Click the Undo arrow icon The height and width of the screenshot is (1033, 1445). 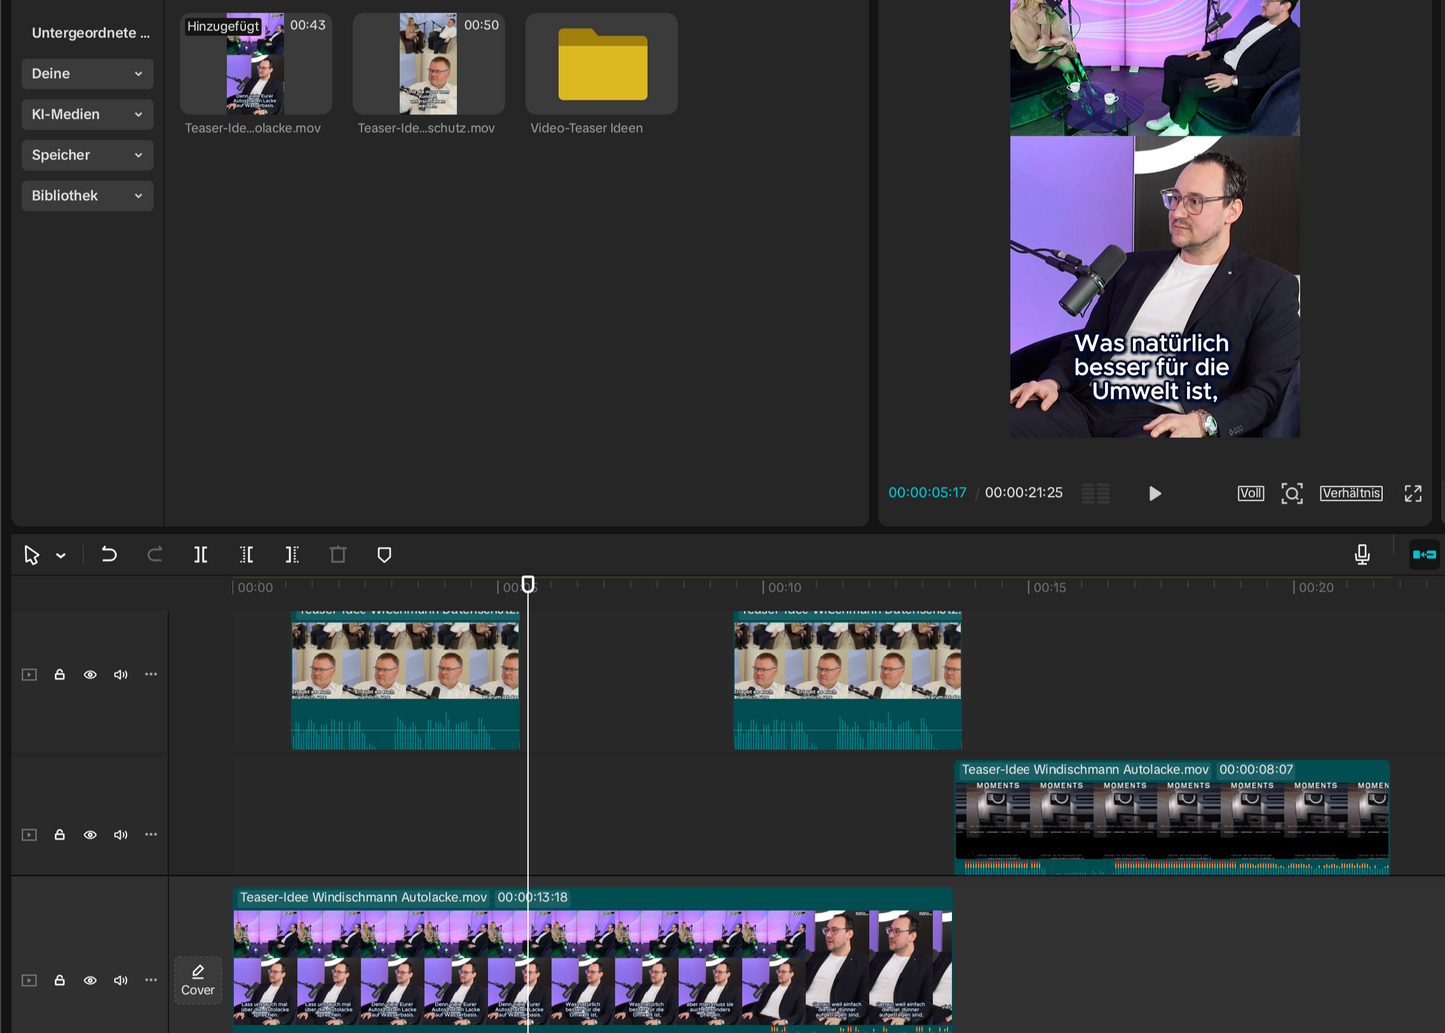coord(109,555)
